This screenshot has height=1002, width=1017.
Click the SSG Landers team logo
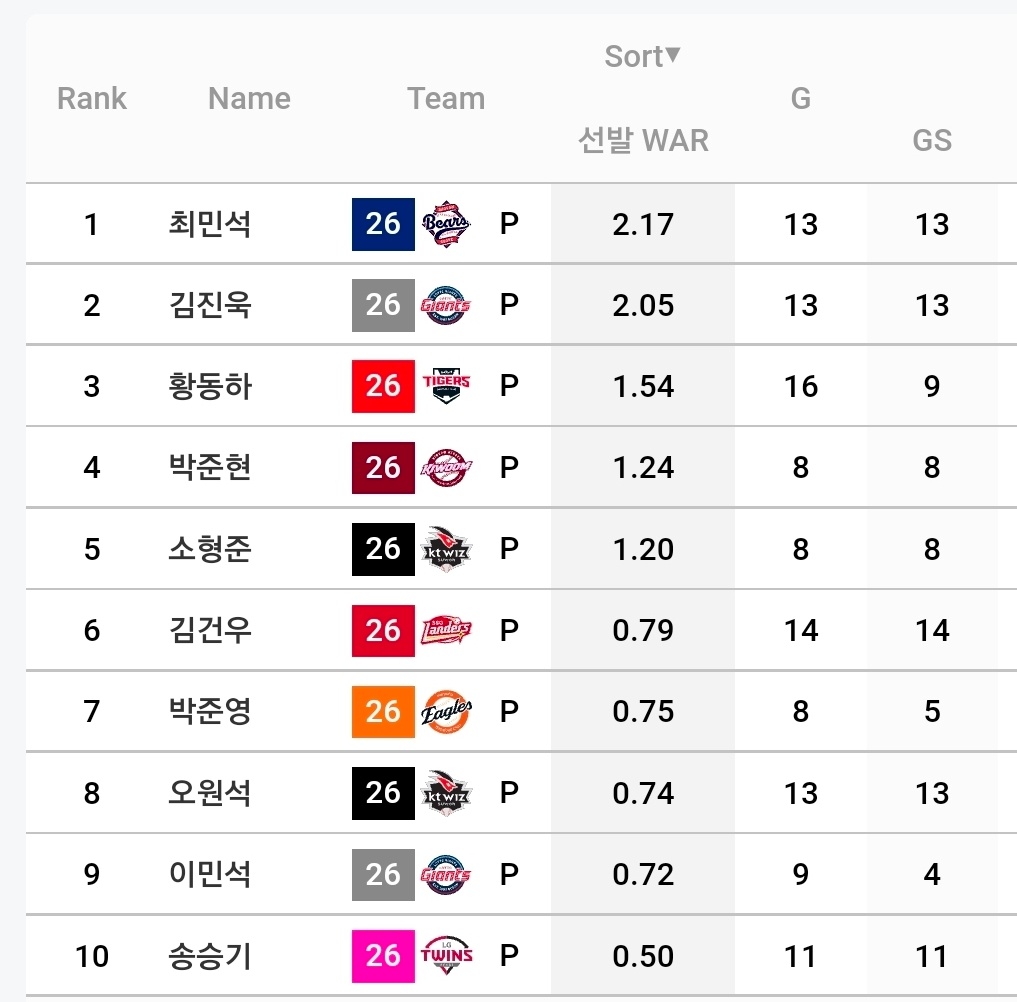point(446,630)
